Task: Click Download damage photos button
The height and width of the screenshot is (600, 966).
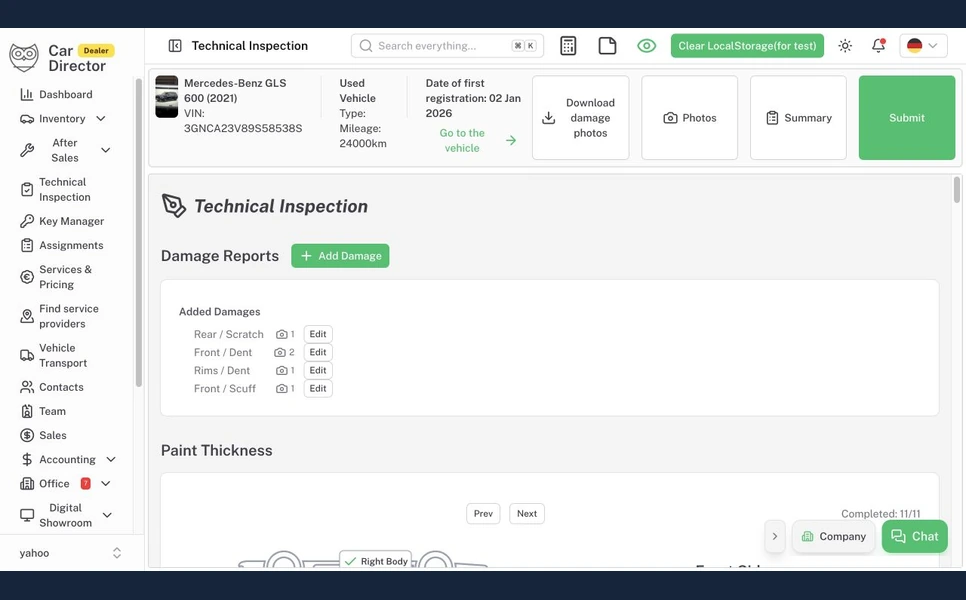Action: tap(580, 118)
